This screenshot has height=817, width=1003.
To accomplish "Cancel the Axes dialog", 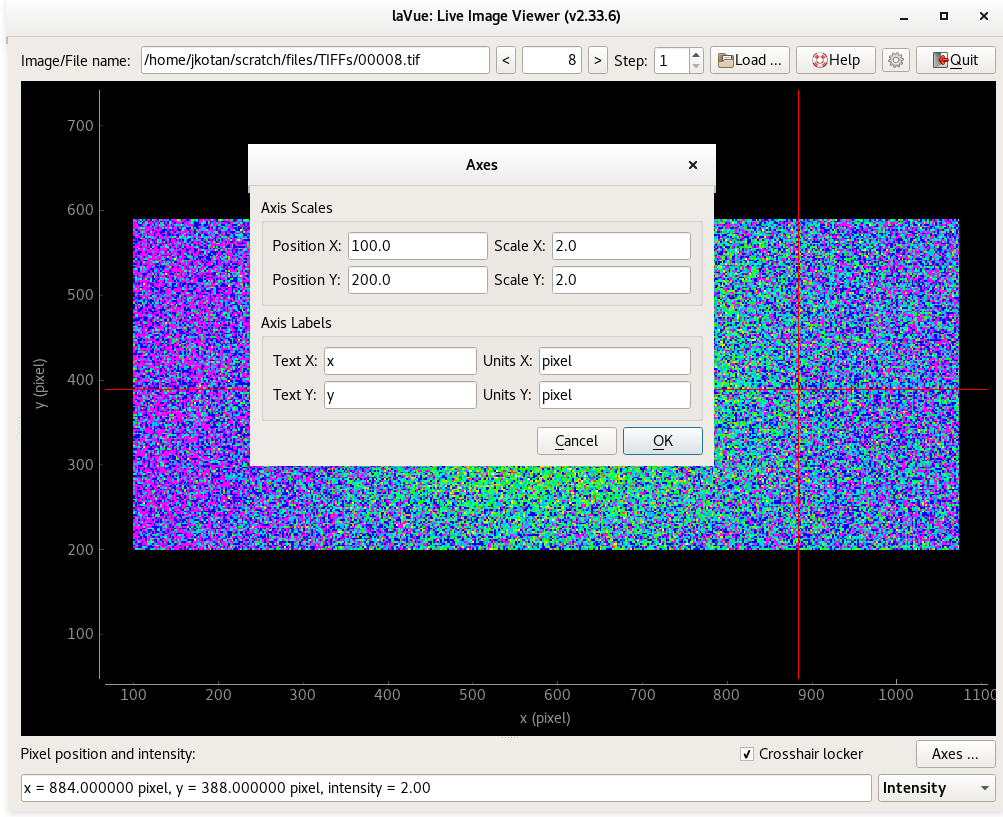I will (576, 441).
